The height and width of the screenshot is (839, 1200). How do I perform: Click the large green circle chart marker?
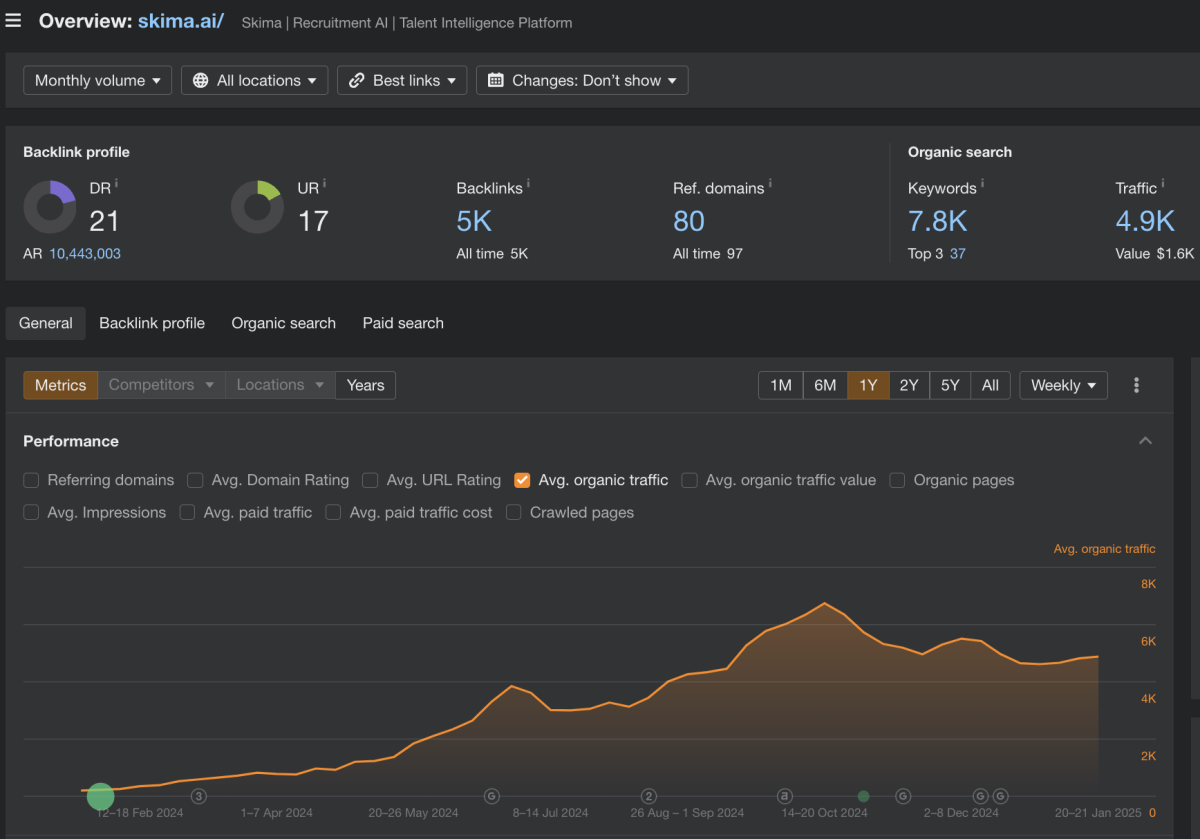(100, 796)
